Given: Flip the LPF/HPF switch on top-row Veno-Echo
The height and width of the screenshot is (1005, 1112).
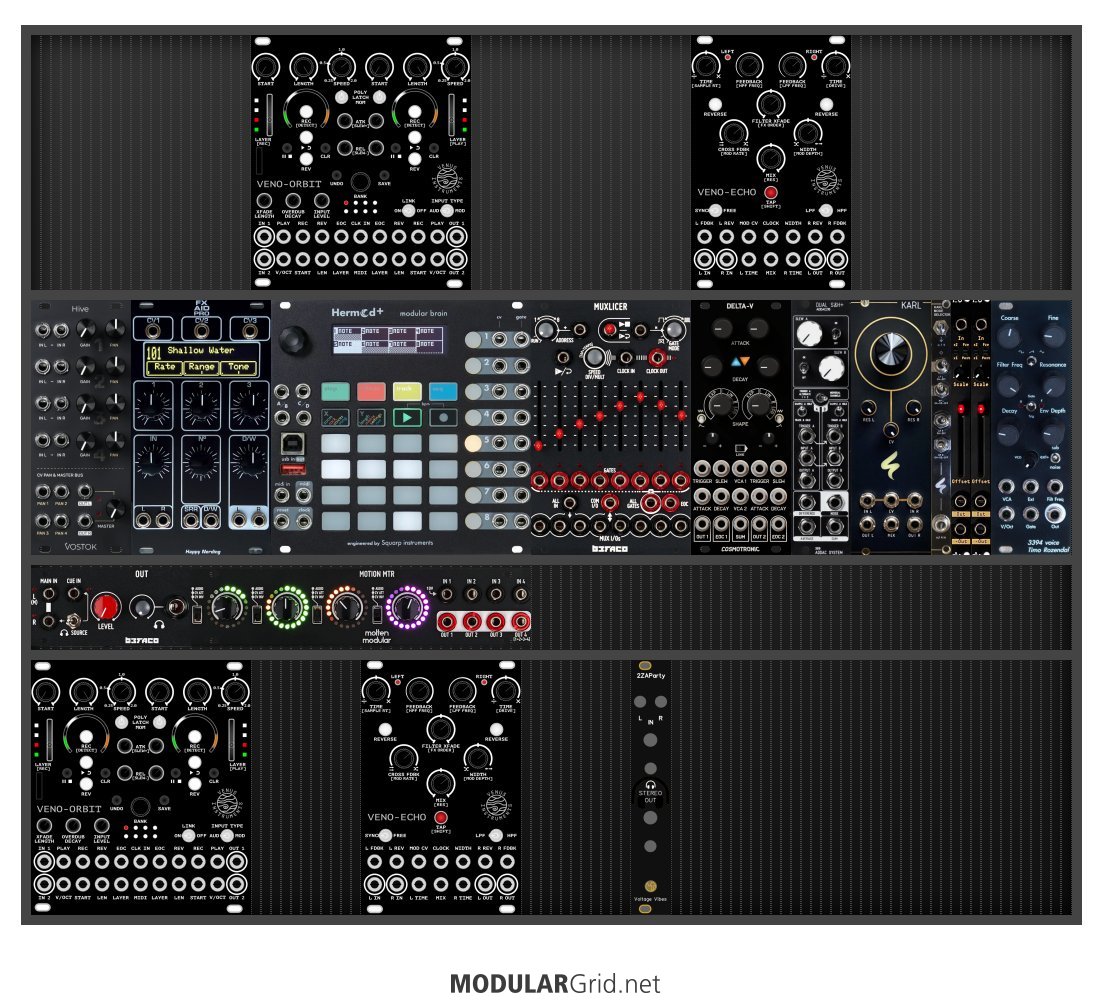Looking at the screenshot, I should (825, 210).
